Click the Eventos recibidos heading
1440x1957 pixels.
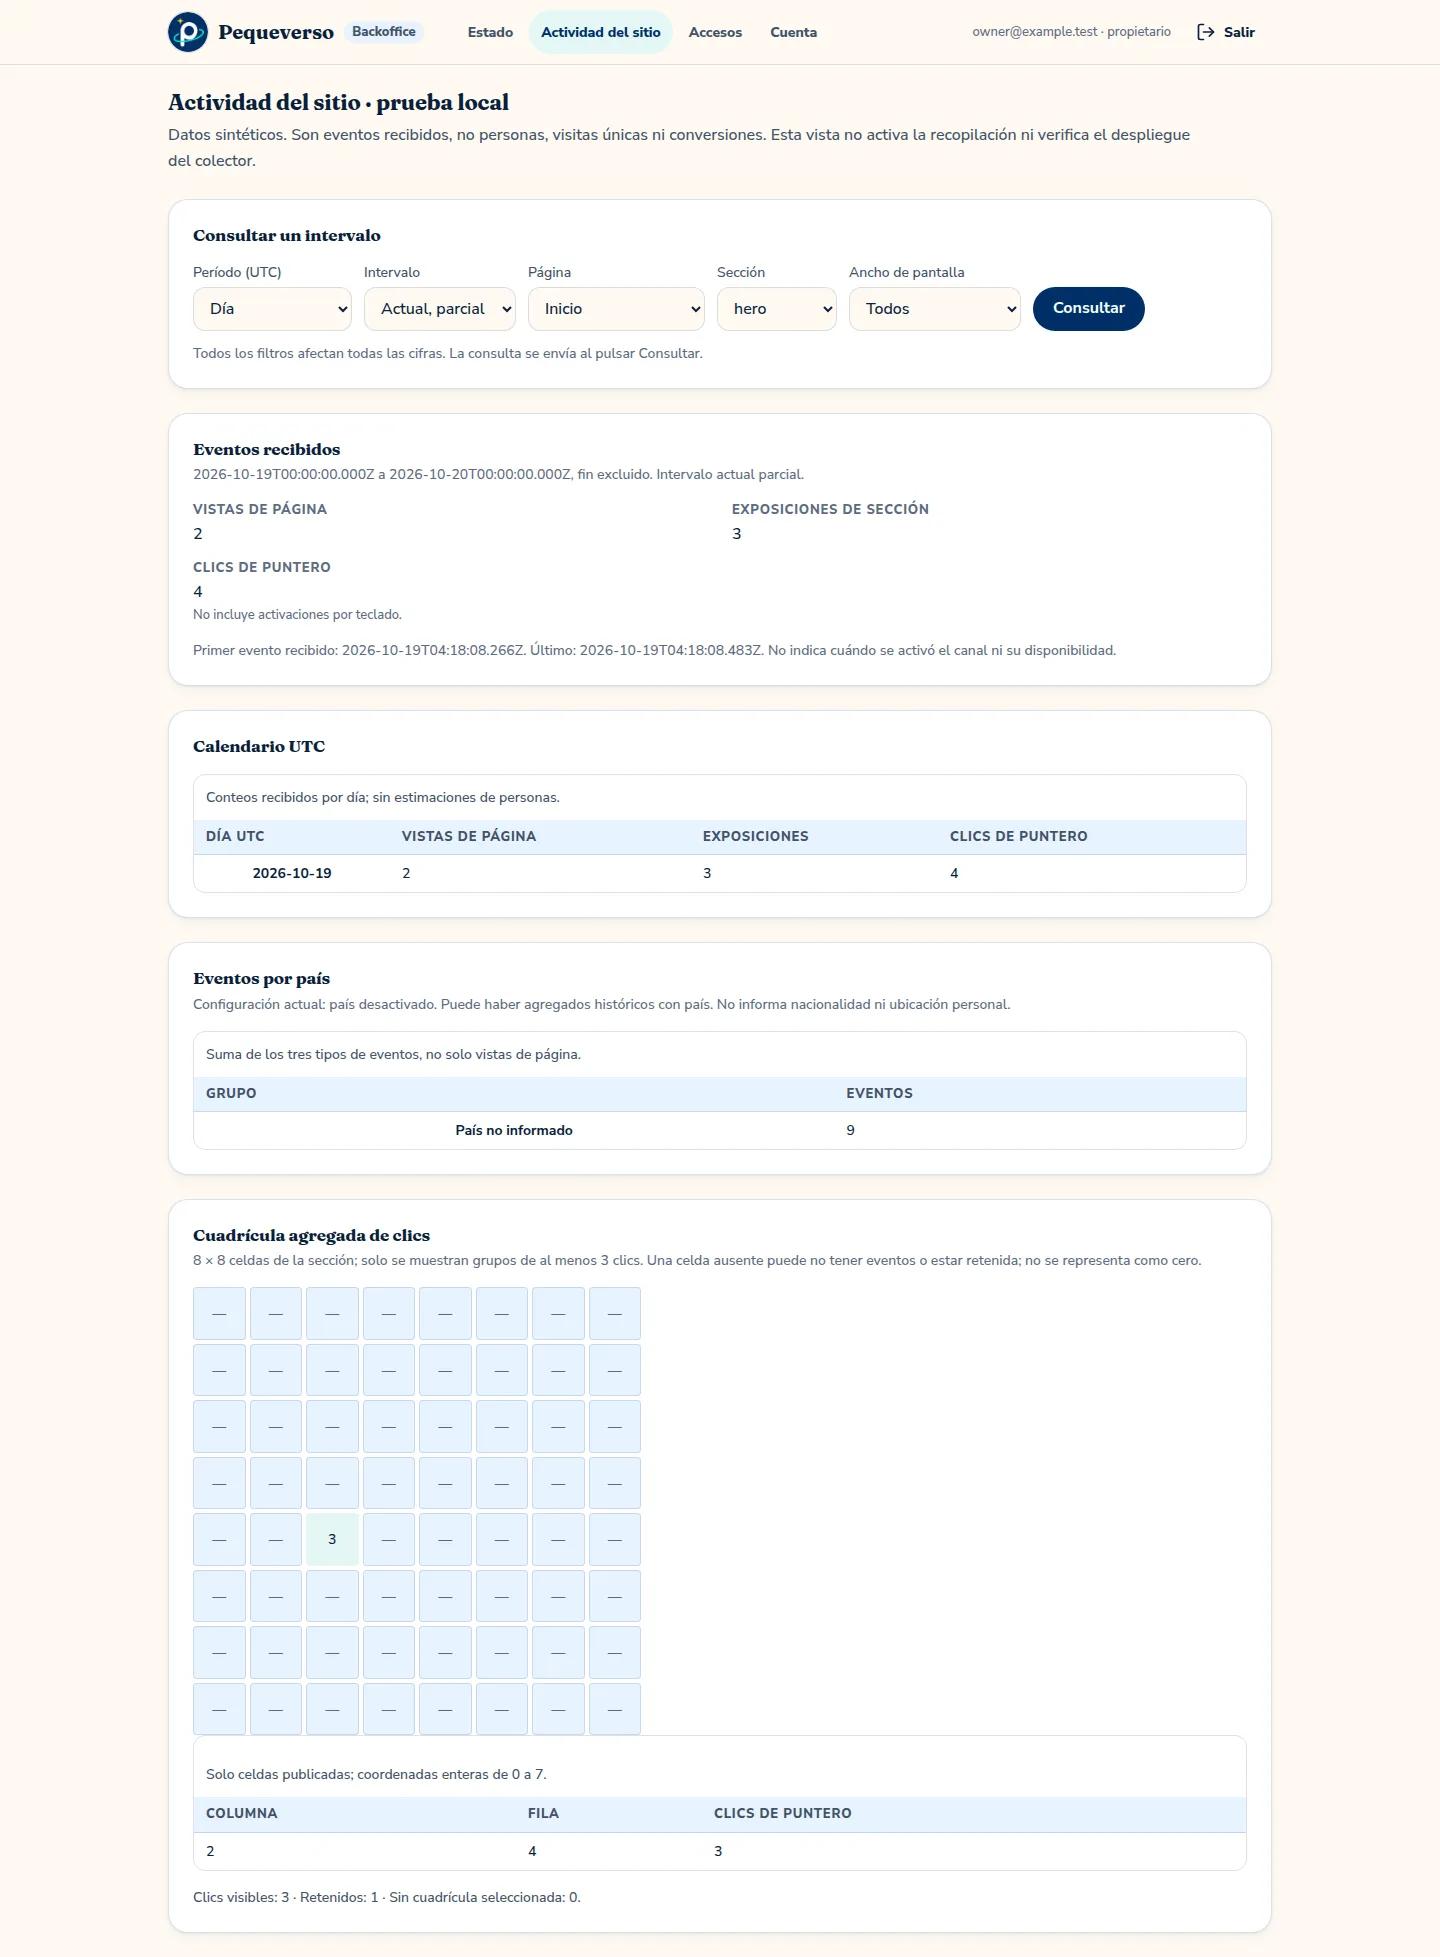click(267, 449)
